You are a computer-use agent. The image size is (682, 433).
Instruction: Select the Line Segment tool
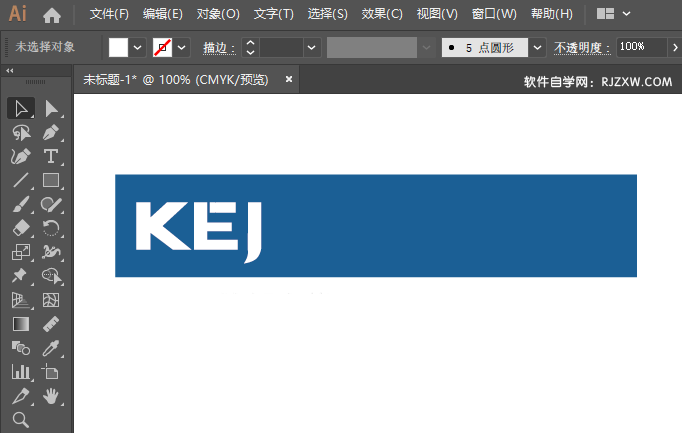point(21,180)
